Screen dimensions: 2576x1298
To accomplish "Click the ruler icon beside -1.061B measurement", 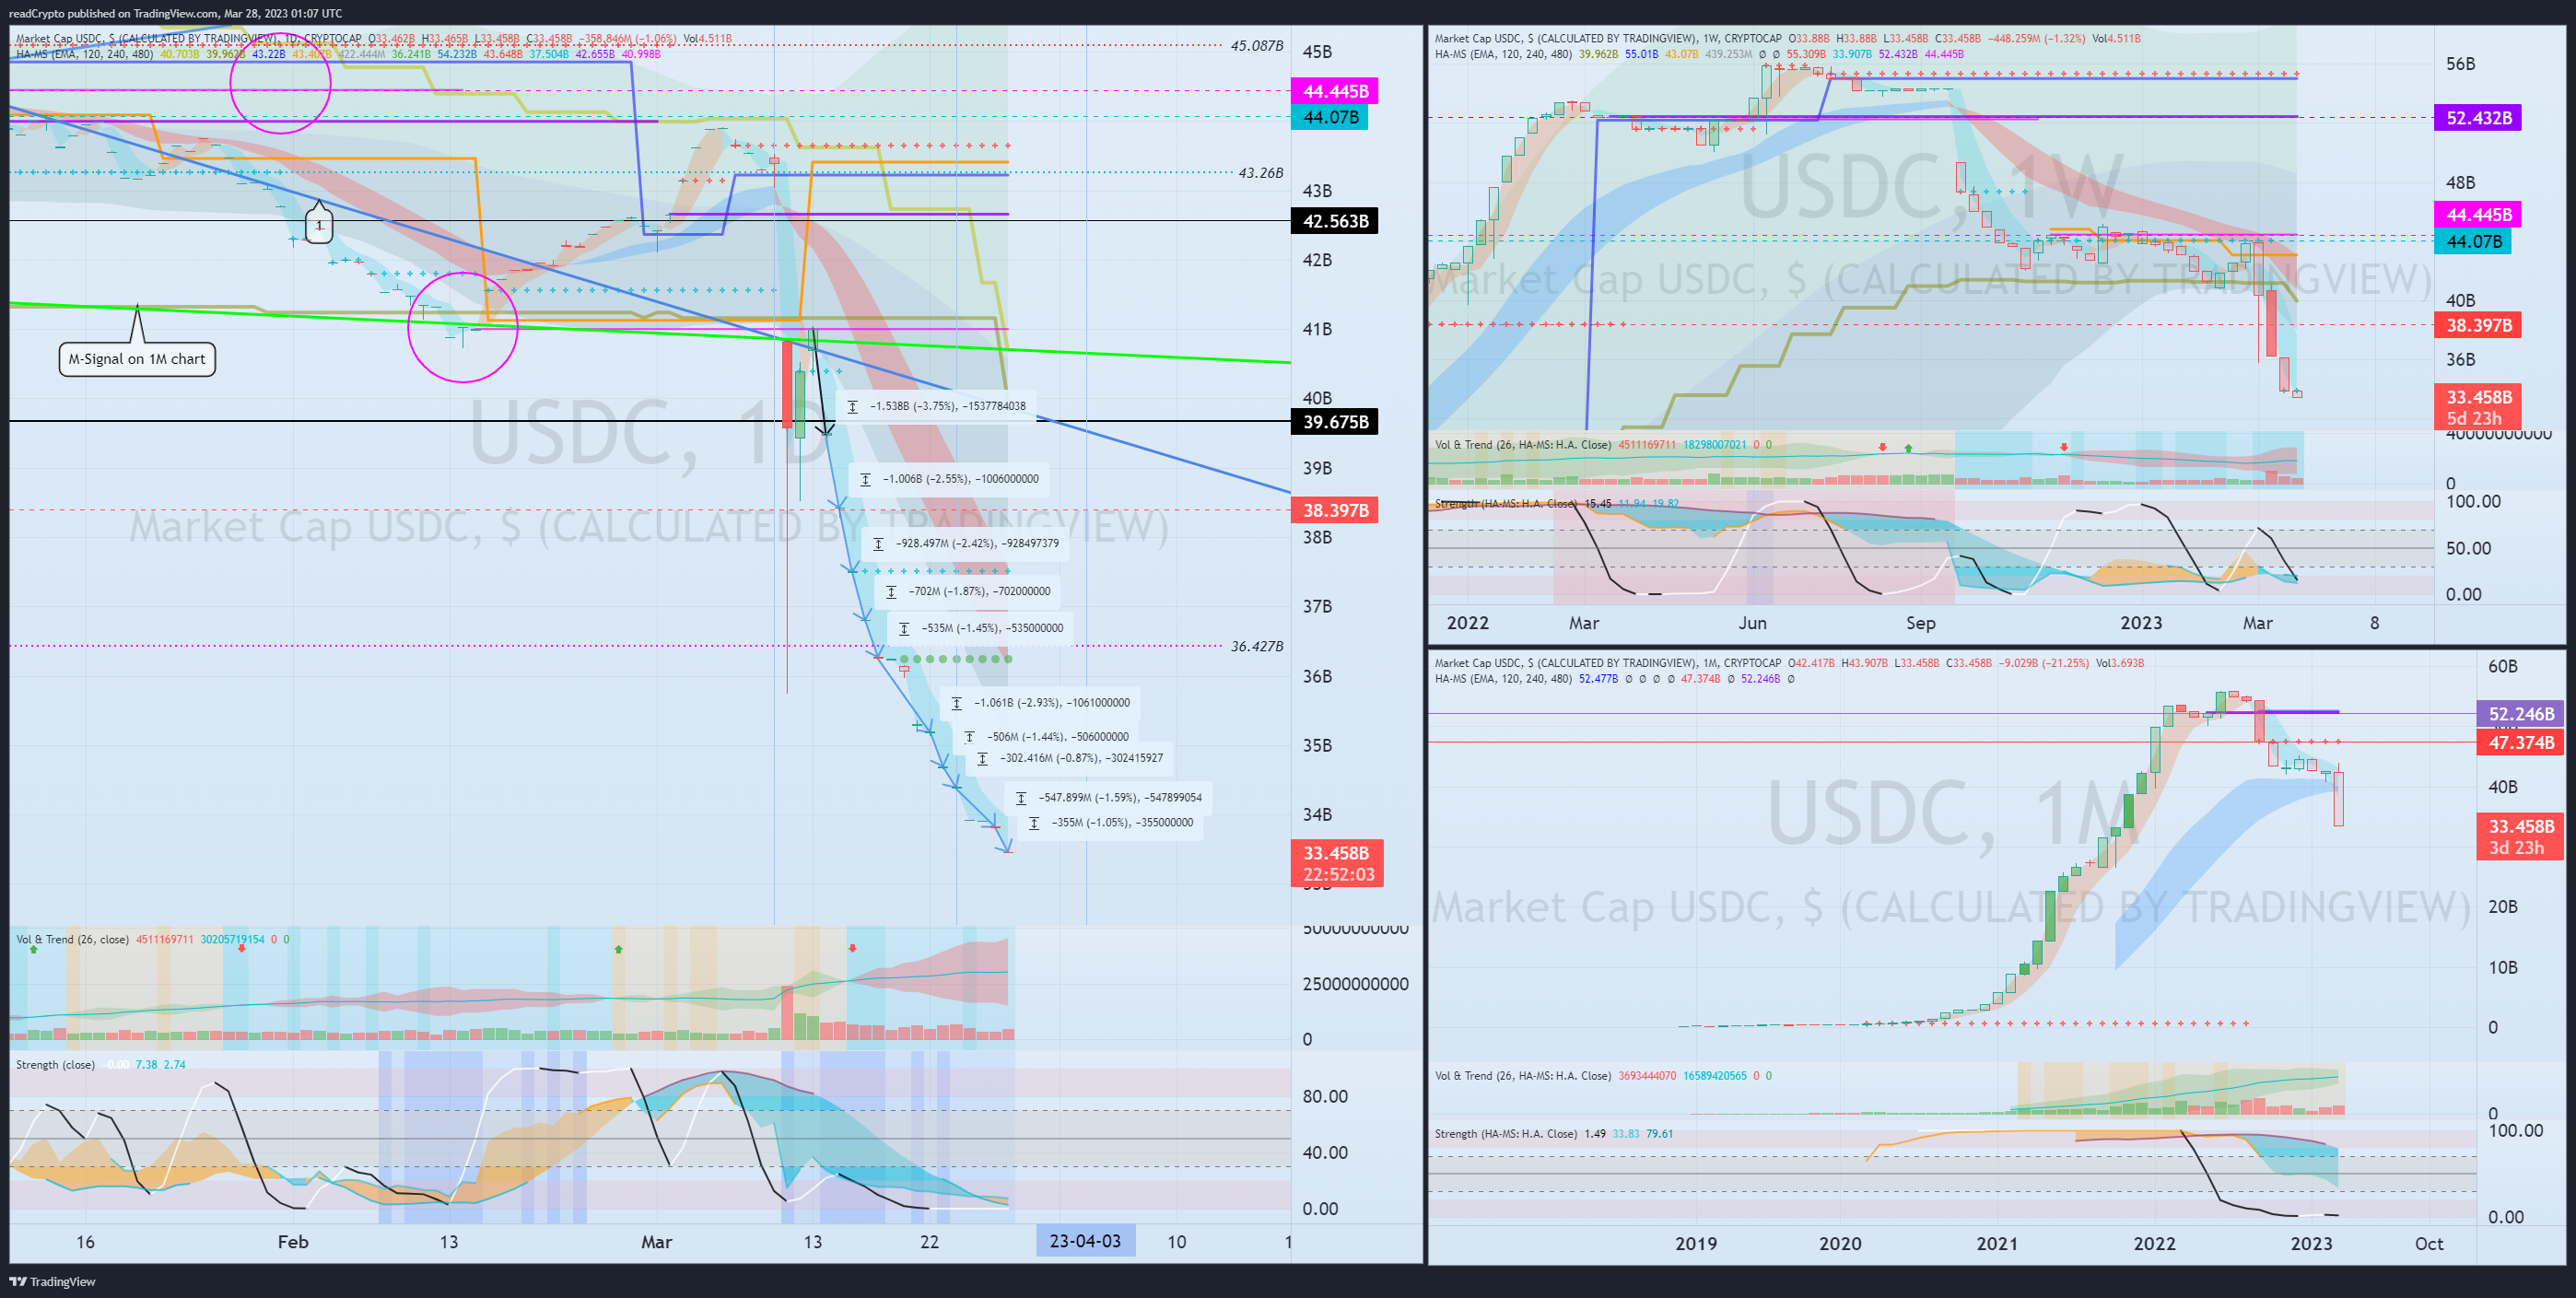I will pos(956,703).
